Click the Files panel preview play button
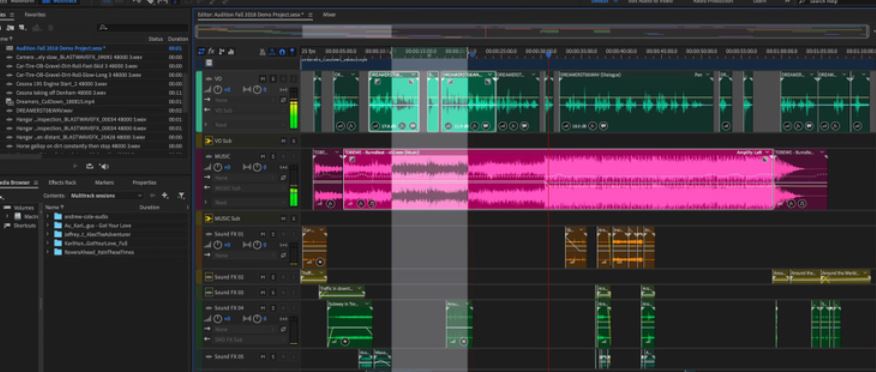The height and width of the screenshot is (372, 876). (75, 166)
